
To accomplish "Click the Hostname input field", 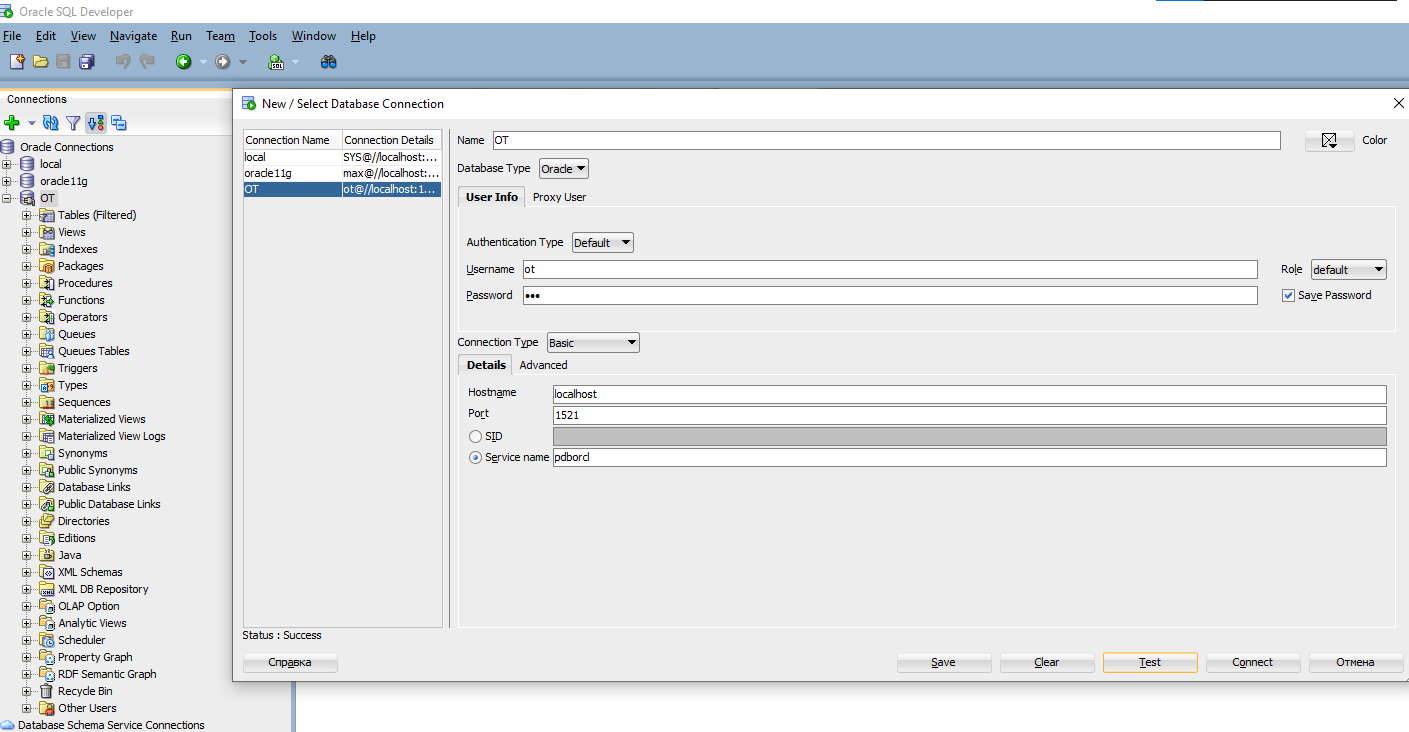I will [x=970, y=394].
